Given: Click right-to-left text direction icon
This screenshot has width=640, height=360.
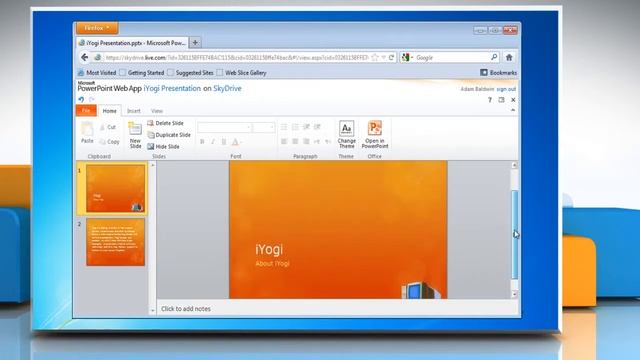Looking at the screenshot, I should click(328, 142).
